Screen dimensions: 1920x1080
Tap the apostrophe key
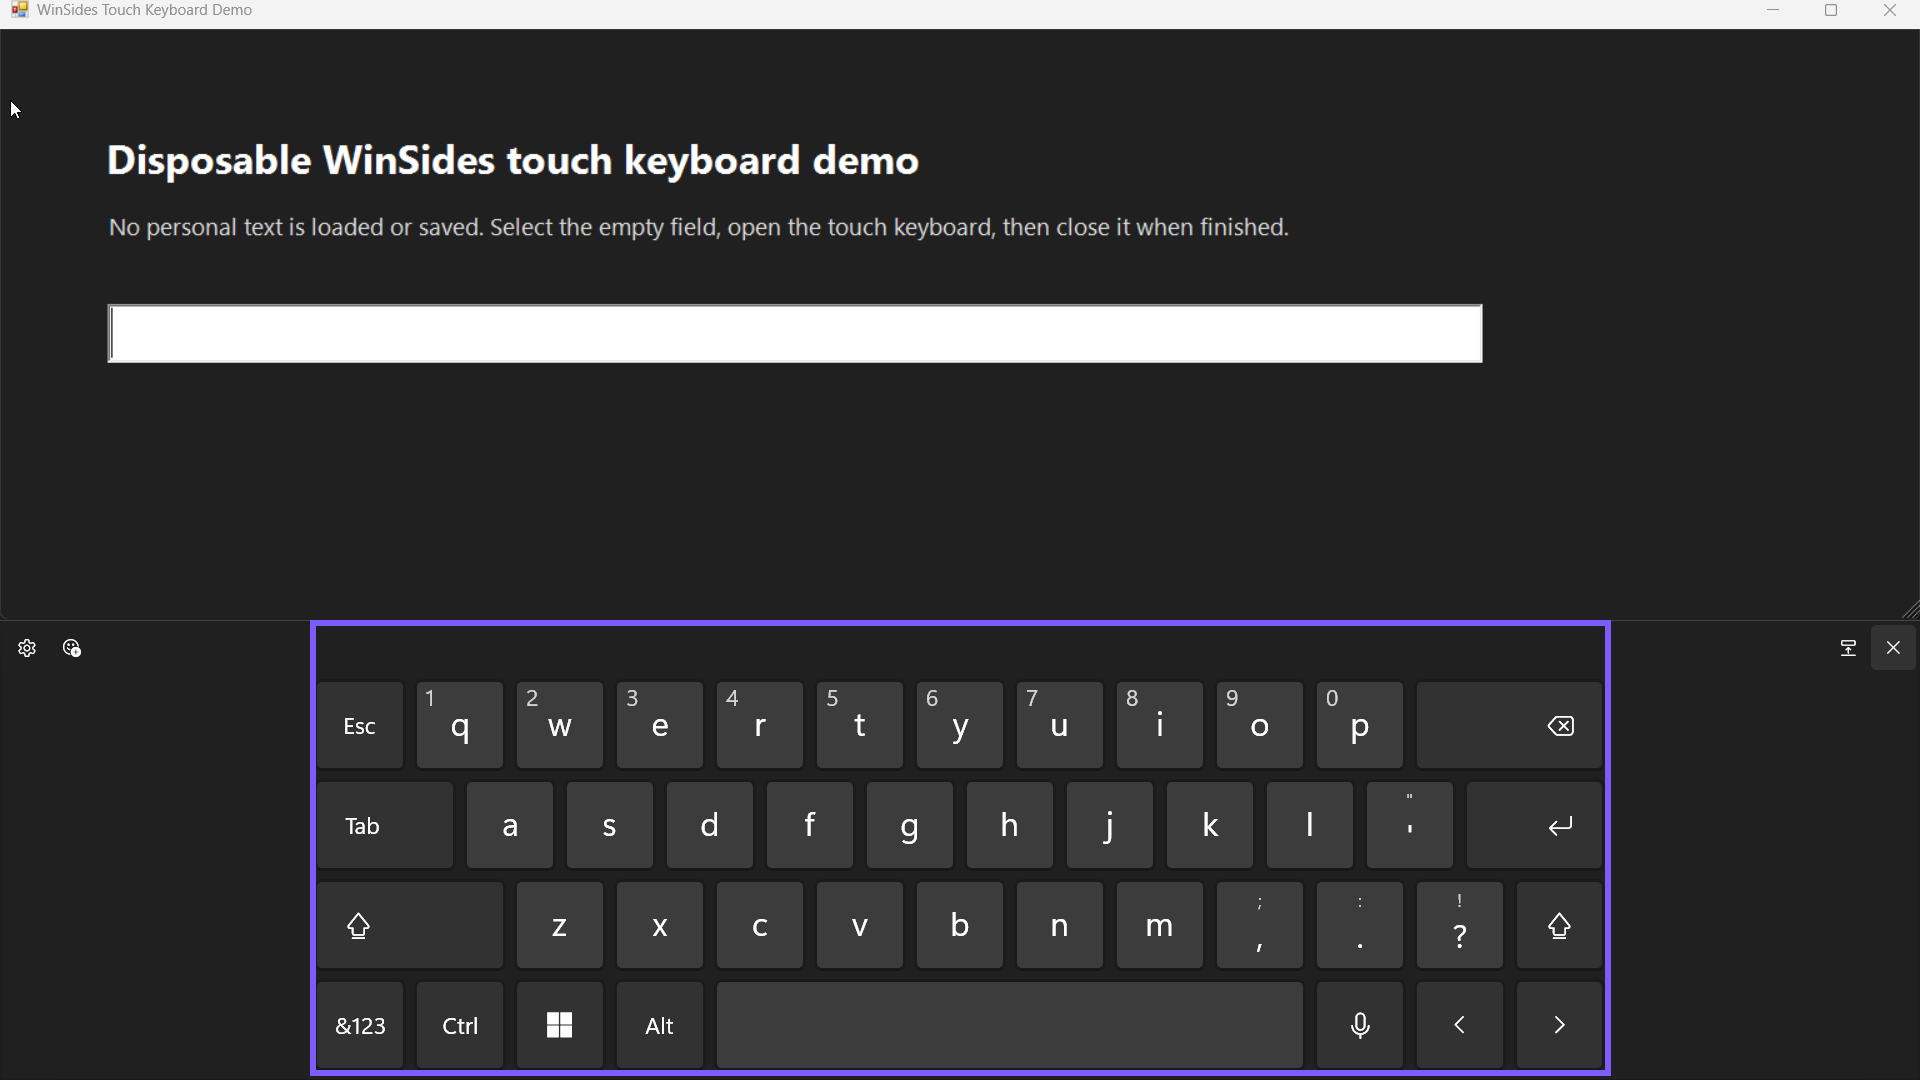(1410, 826)
